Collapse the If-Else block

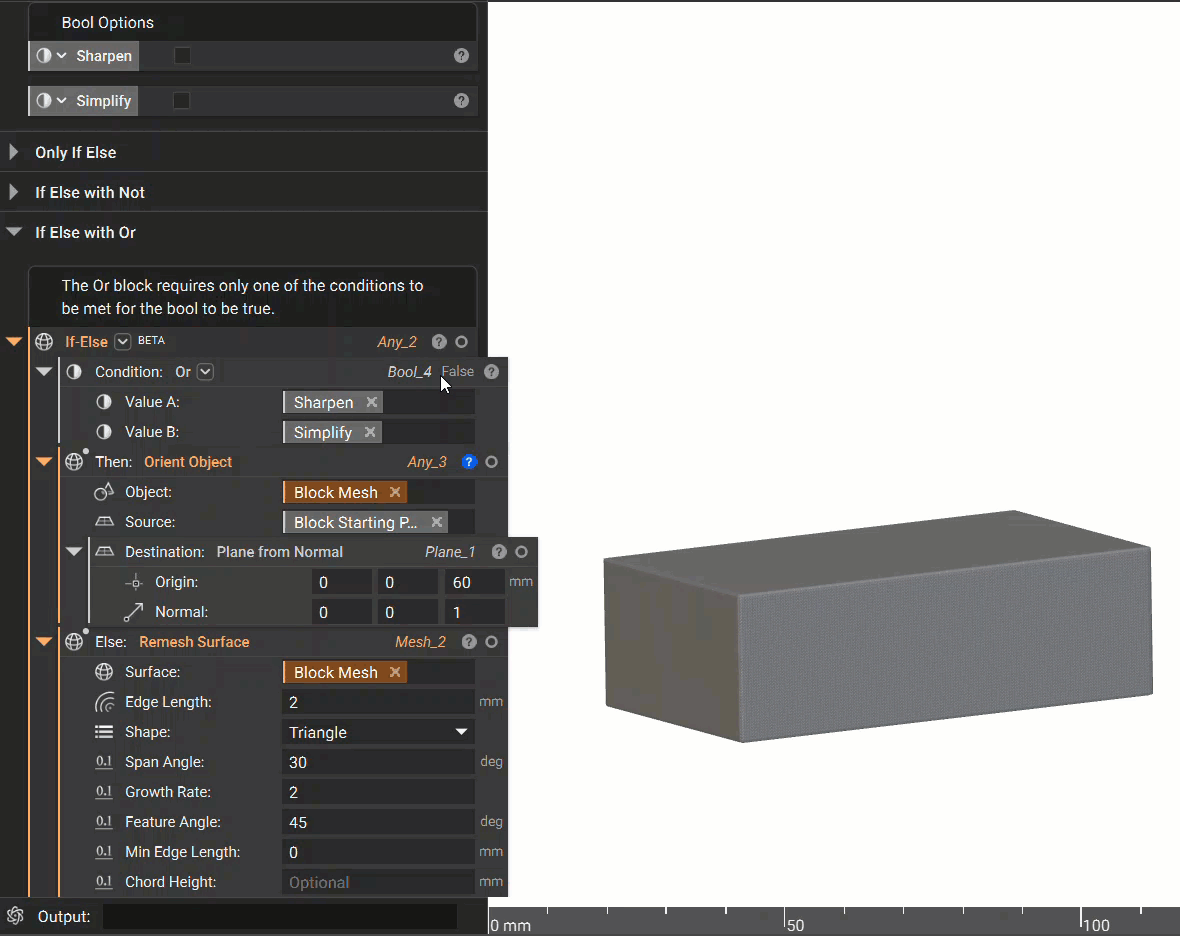(x=14, y=342)
